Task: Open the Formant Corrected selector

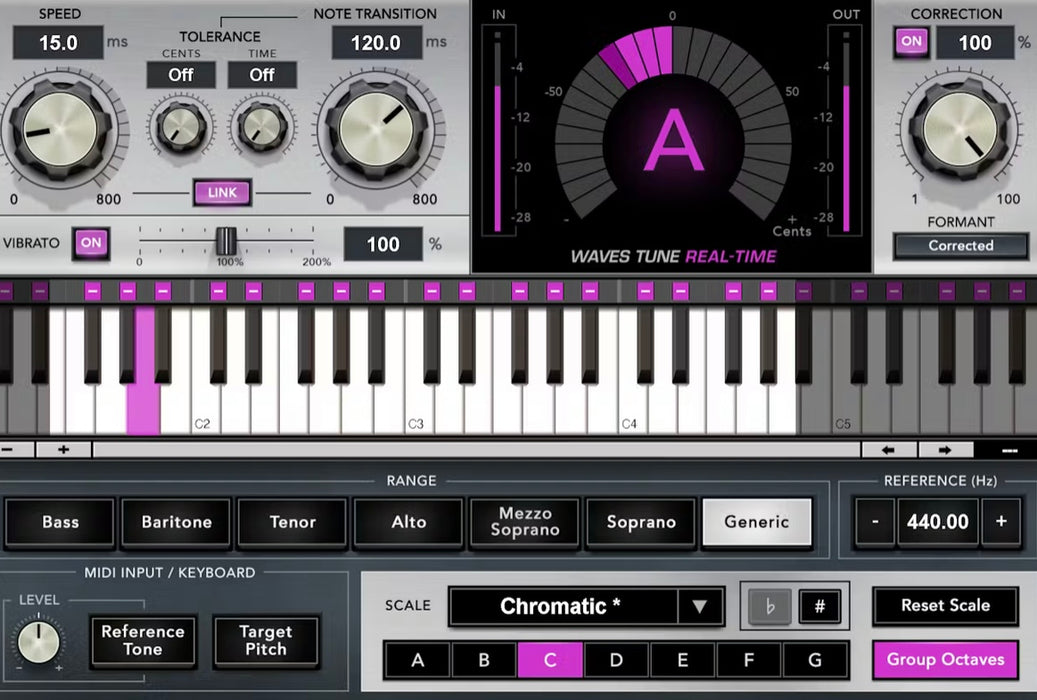Action: [961, 245]
